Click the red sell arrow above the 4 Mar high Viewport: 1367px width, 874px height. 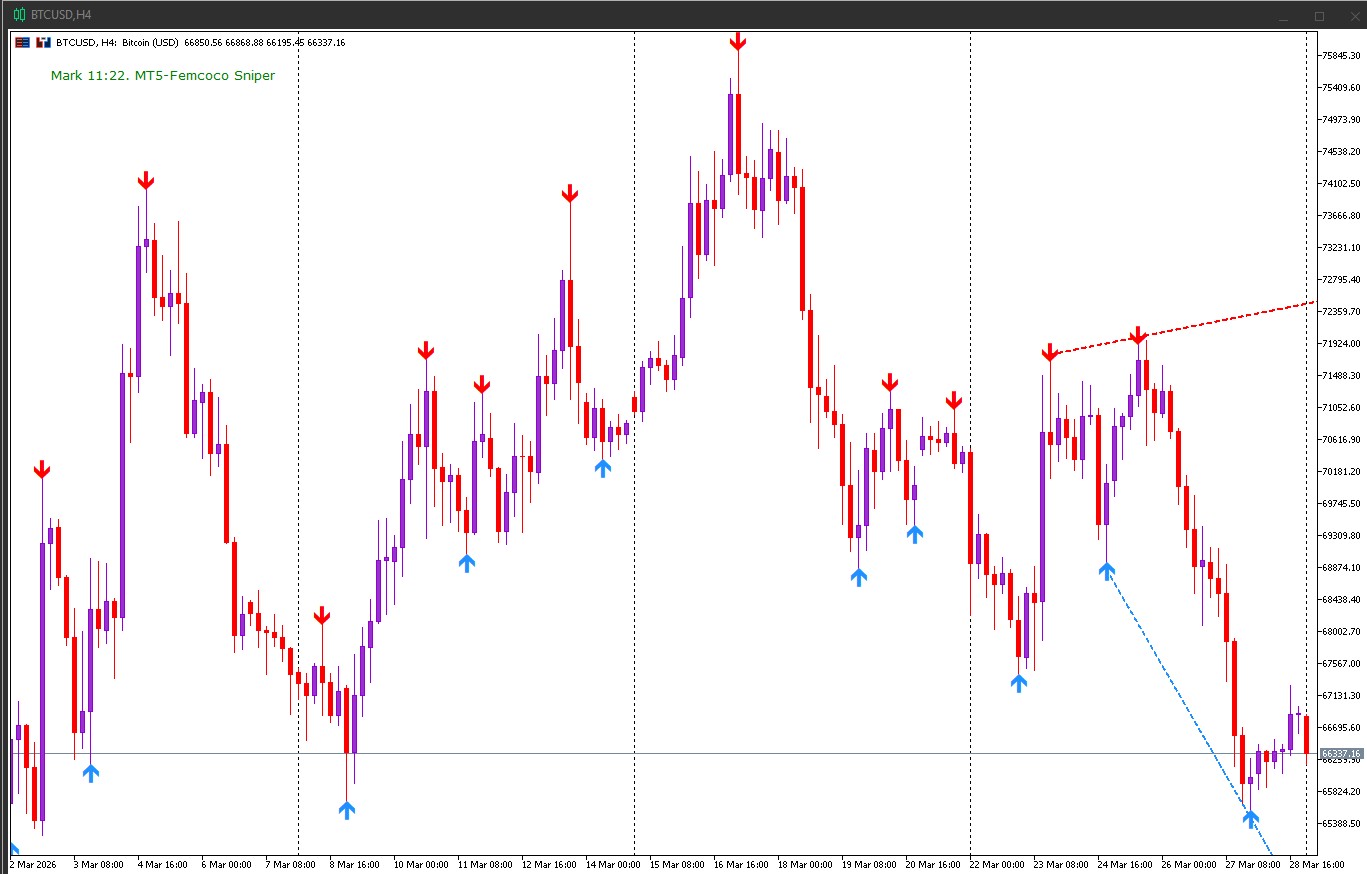click(x=146, y=179)
